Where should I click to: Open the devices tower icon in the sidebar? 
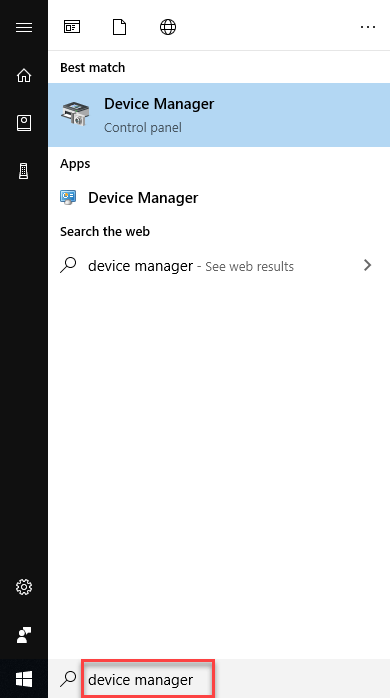24,171
